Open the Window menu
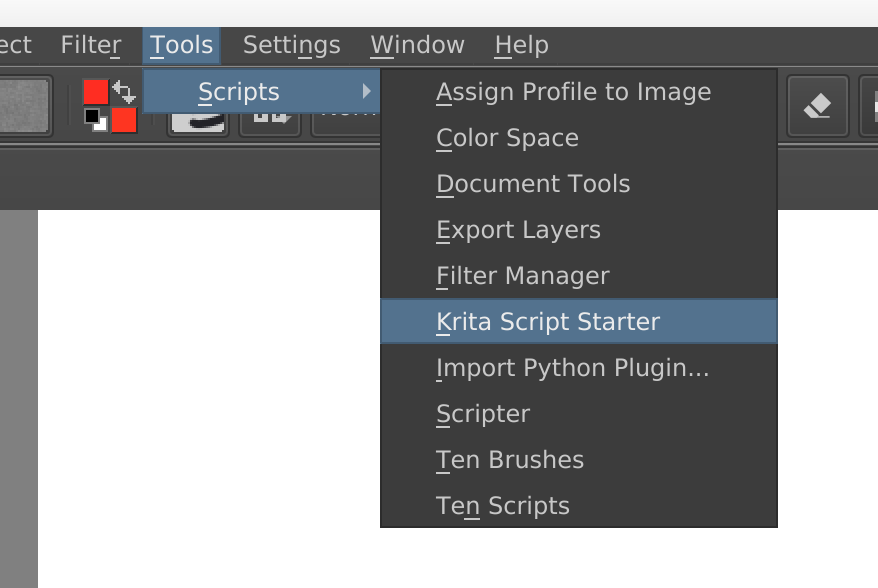Viewport: 878px width, 588px height. tap(417, 45)
